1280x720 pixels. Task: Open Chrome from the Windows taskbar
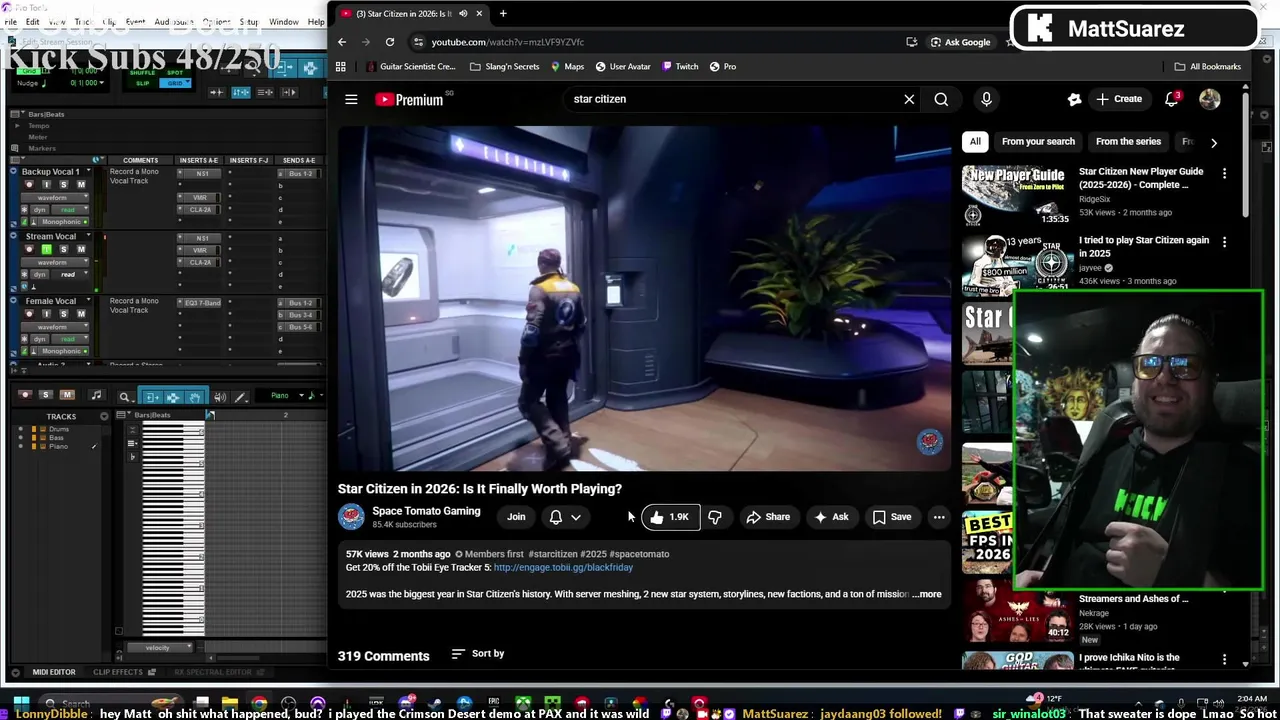click(259, 703)
